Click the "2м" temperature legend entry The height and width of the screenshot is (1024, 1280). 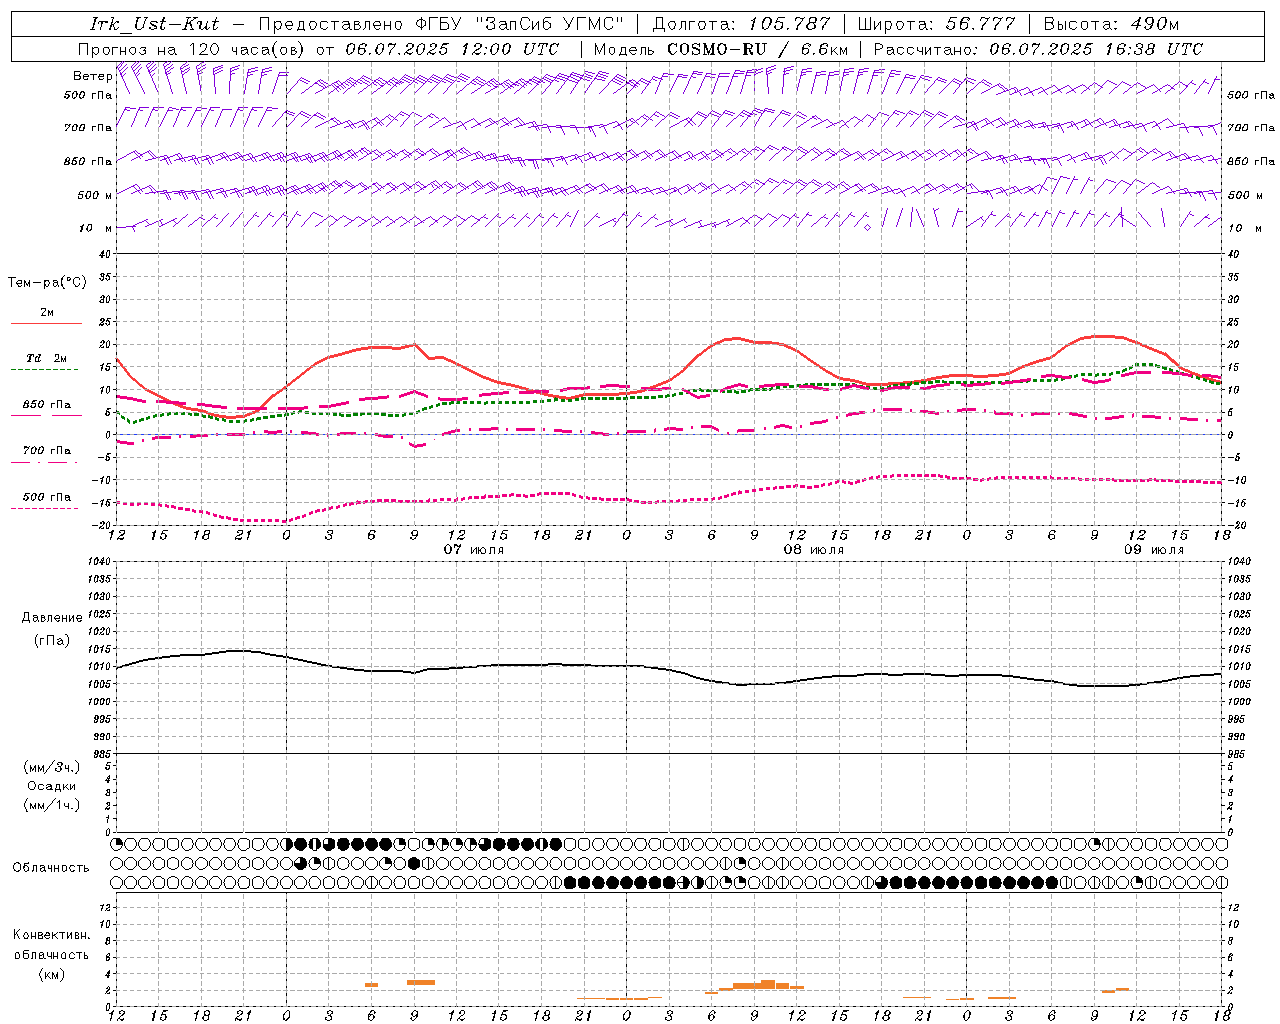pos(47,312)
